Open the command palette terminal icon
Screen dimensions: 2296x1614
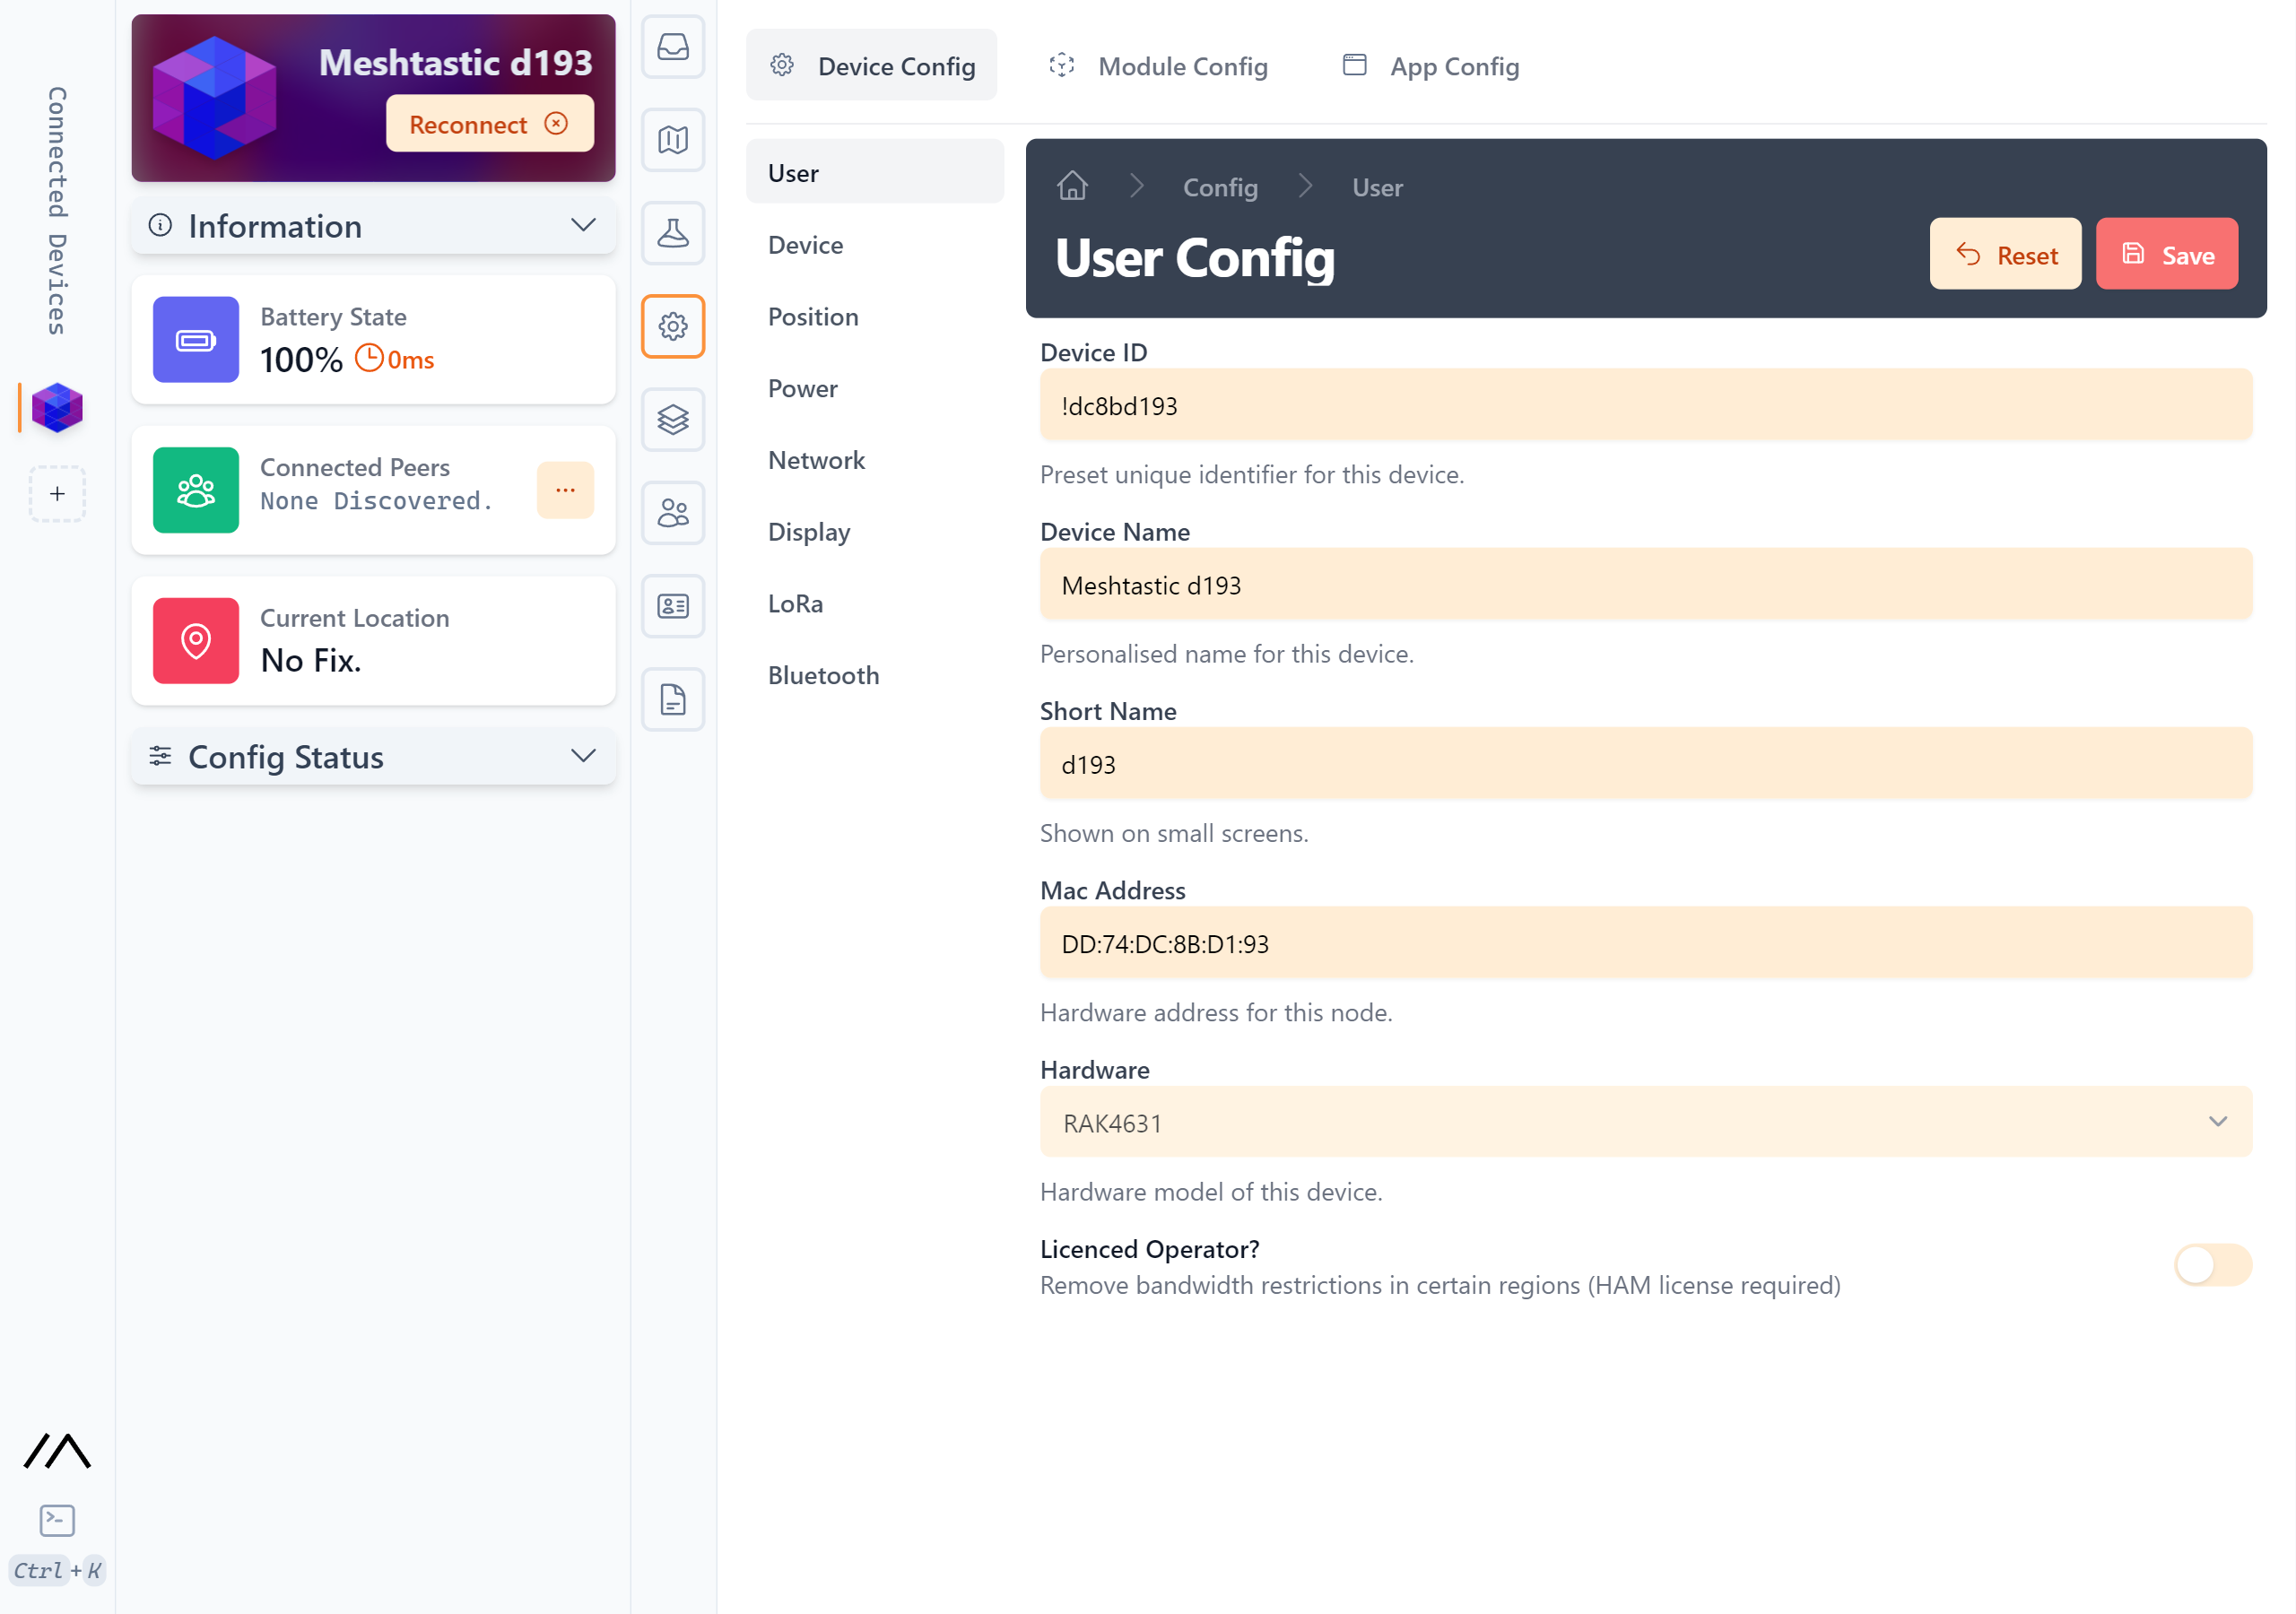(57, 1520)
